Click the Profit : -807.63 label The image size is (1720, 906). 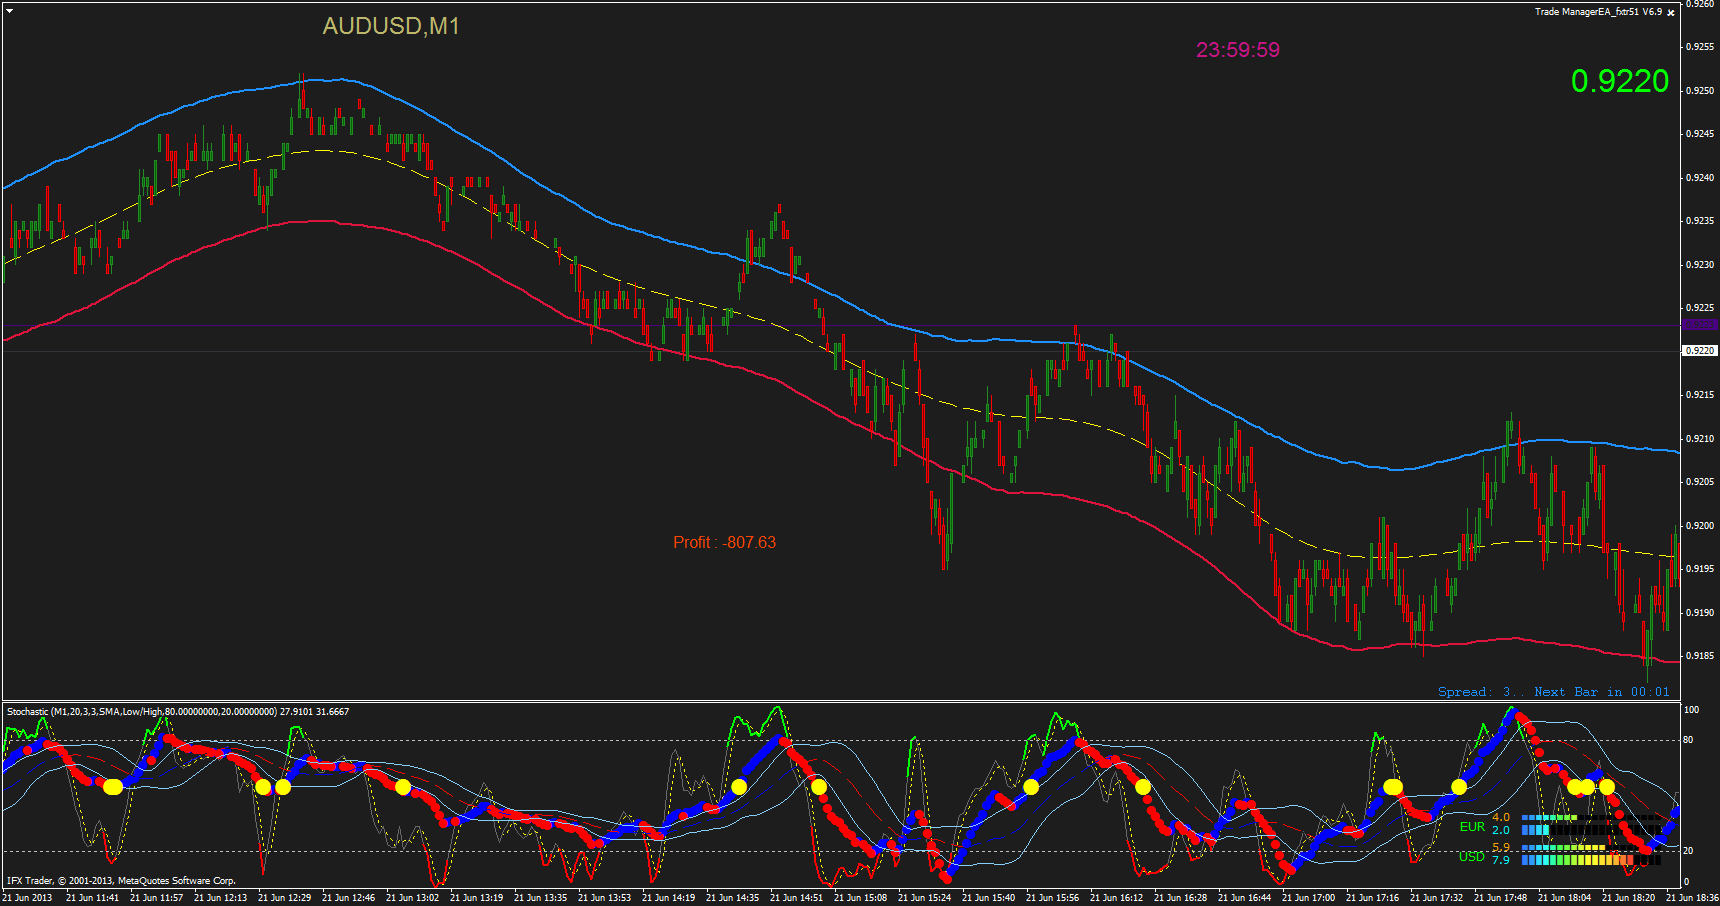[724, 542]
